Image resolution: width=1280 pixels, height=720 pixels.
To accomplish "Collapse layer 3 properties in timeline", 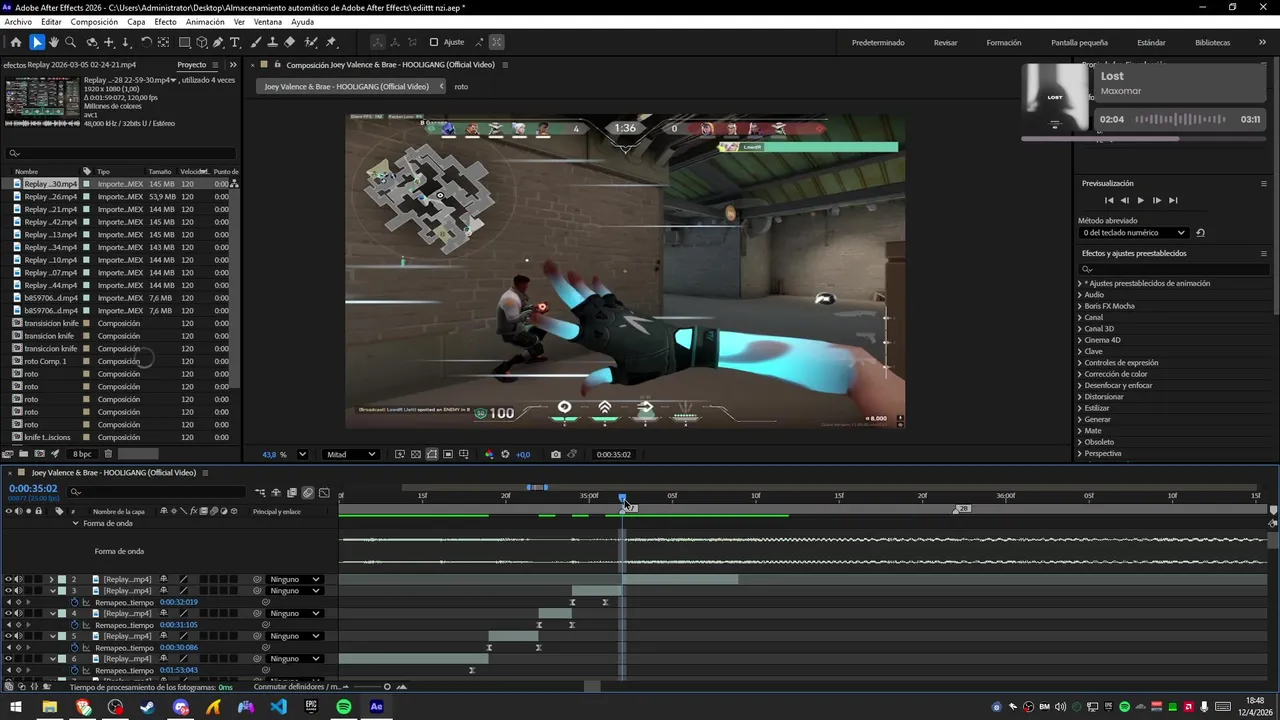I will (52, 591).
